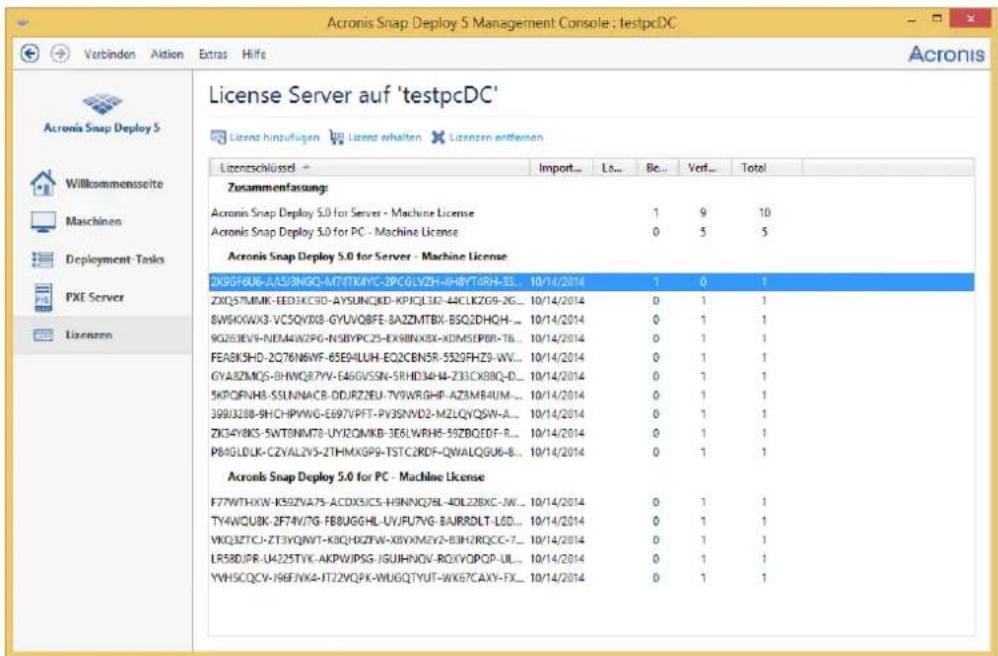Image resolution: width=998 pixels, height=656 pixels.
Task: Go to Willkommensseite in sidebar
Action: pyautogui.click(x=114, y=184)
